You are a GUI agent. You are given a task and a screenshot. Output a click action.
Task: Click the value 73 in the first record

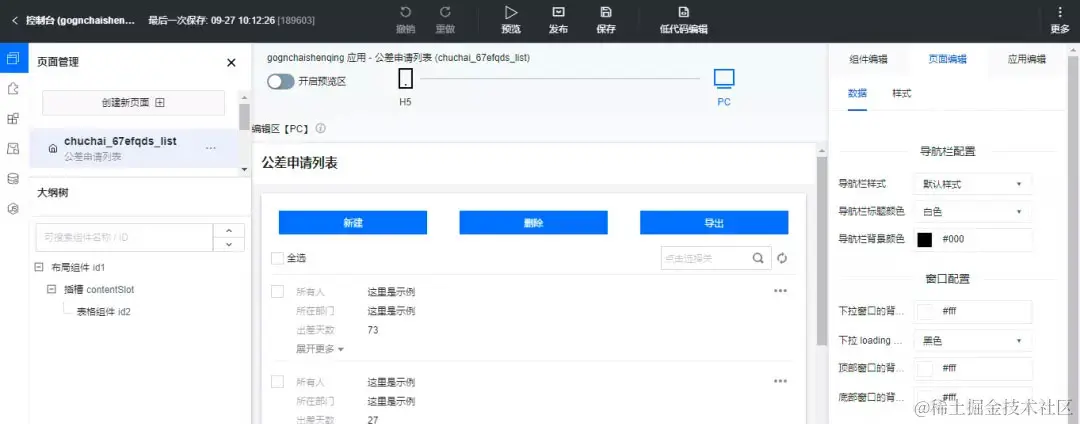pos(373,330)
